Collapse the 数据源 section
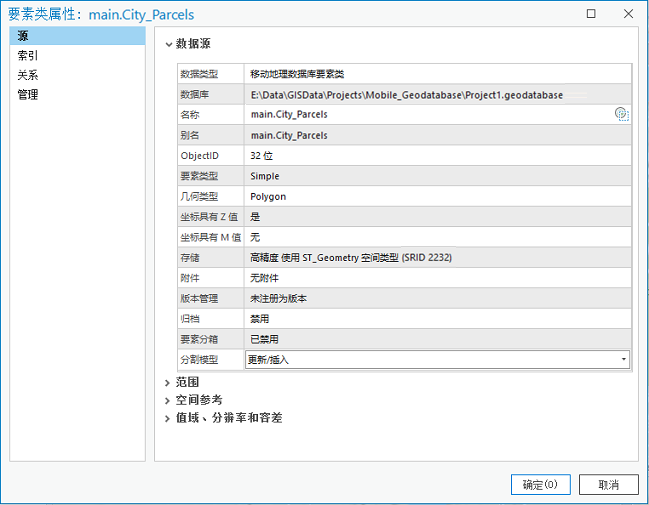Screen dimensions: 649x505 pos(168,44)
